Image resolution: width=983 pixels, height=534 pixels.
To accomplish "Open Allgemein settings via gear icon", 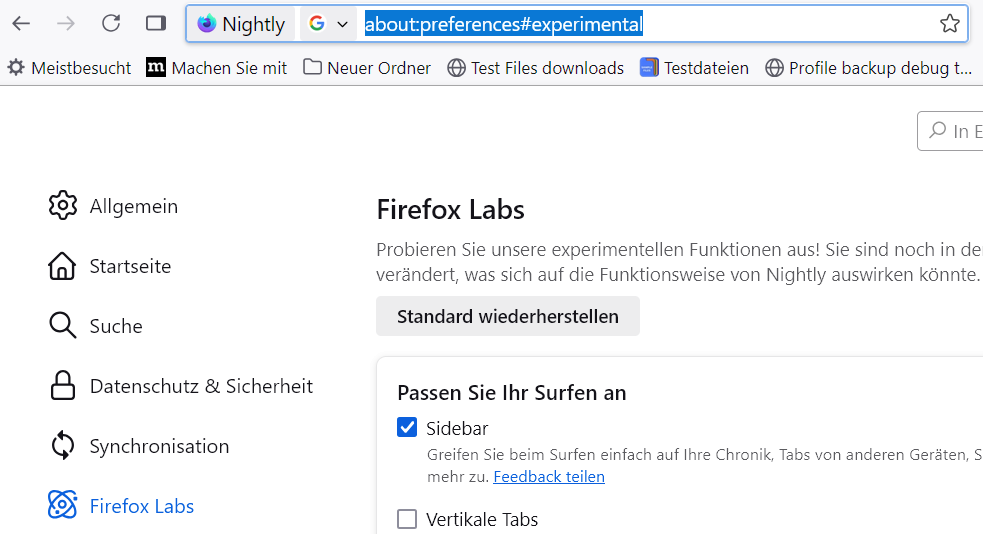I will (x=62, y=206).
